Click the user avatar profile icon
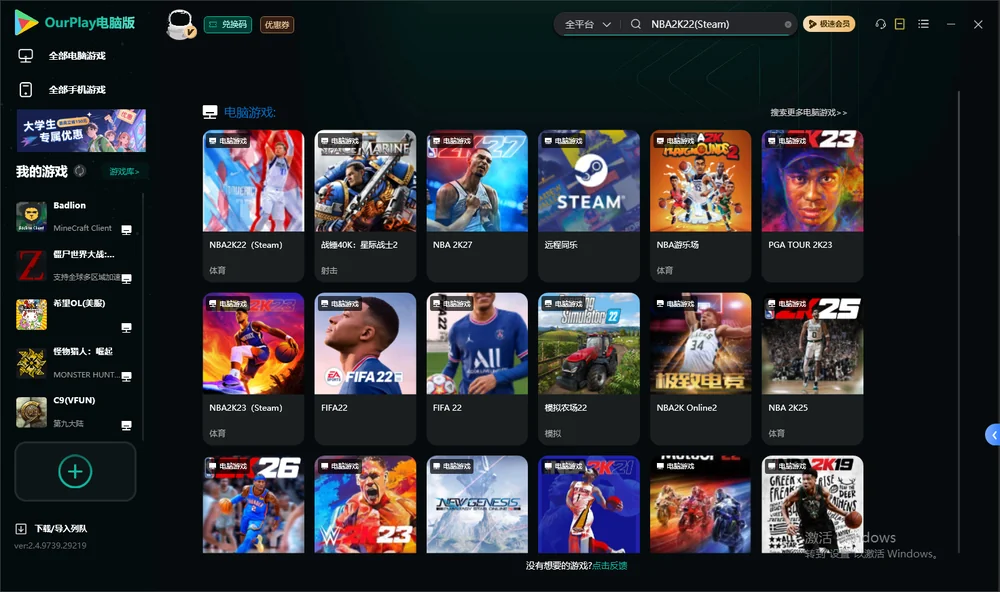Image resolution: width=1000 pixels, height=592 pixels. (x=180, y=25)
